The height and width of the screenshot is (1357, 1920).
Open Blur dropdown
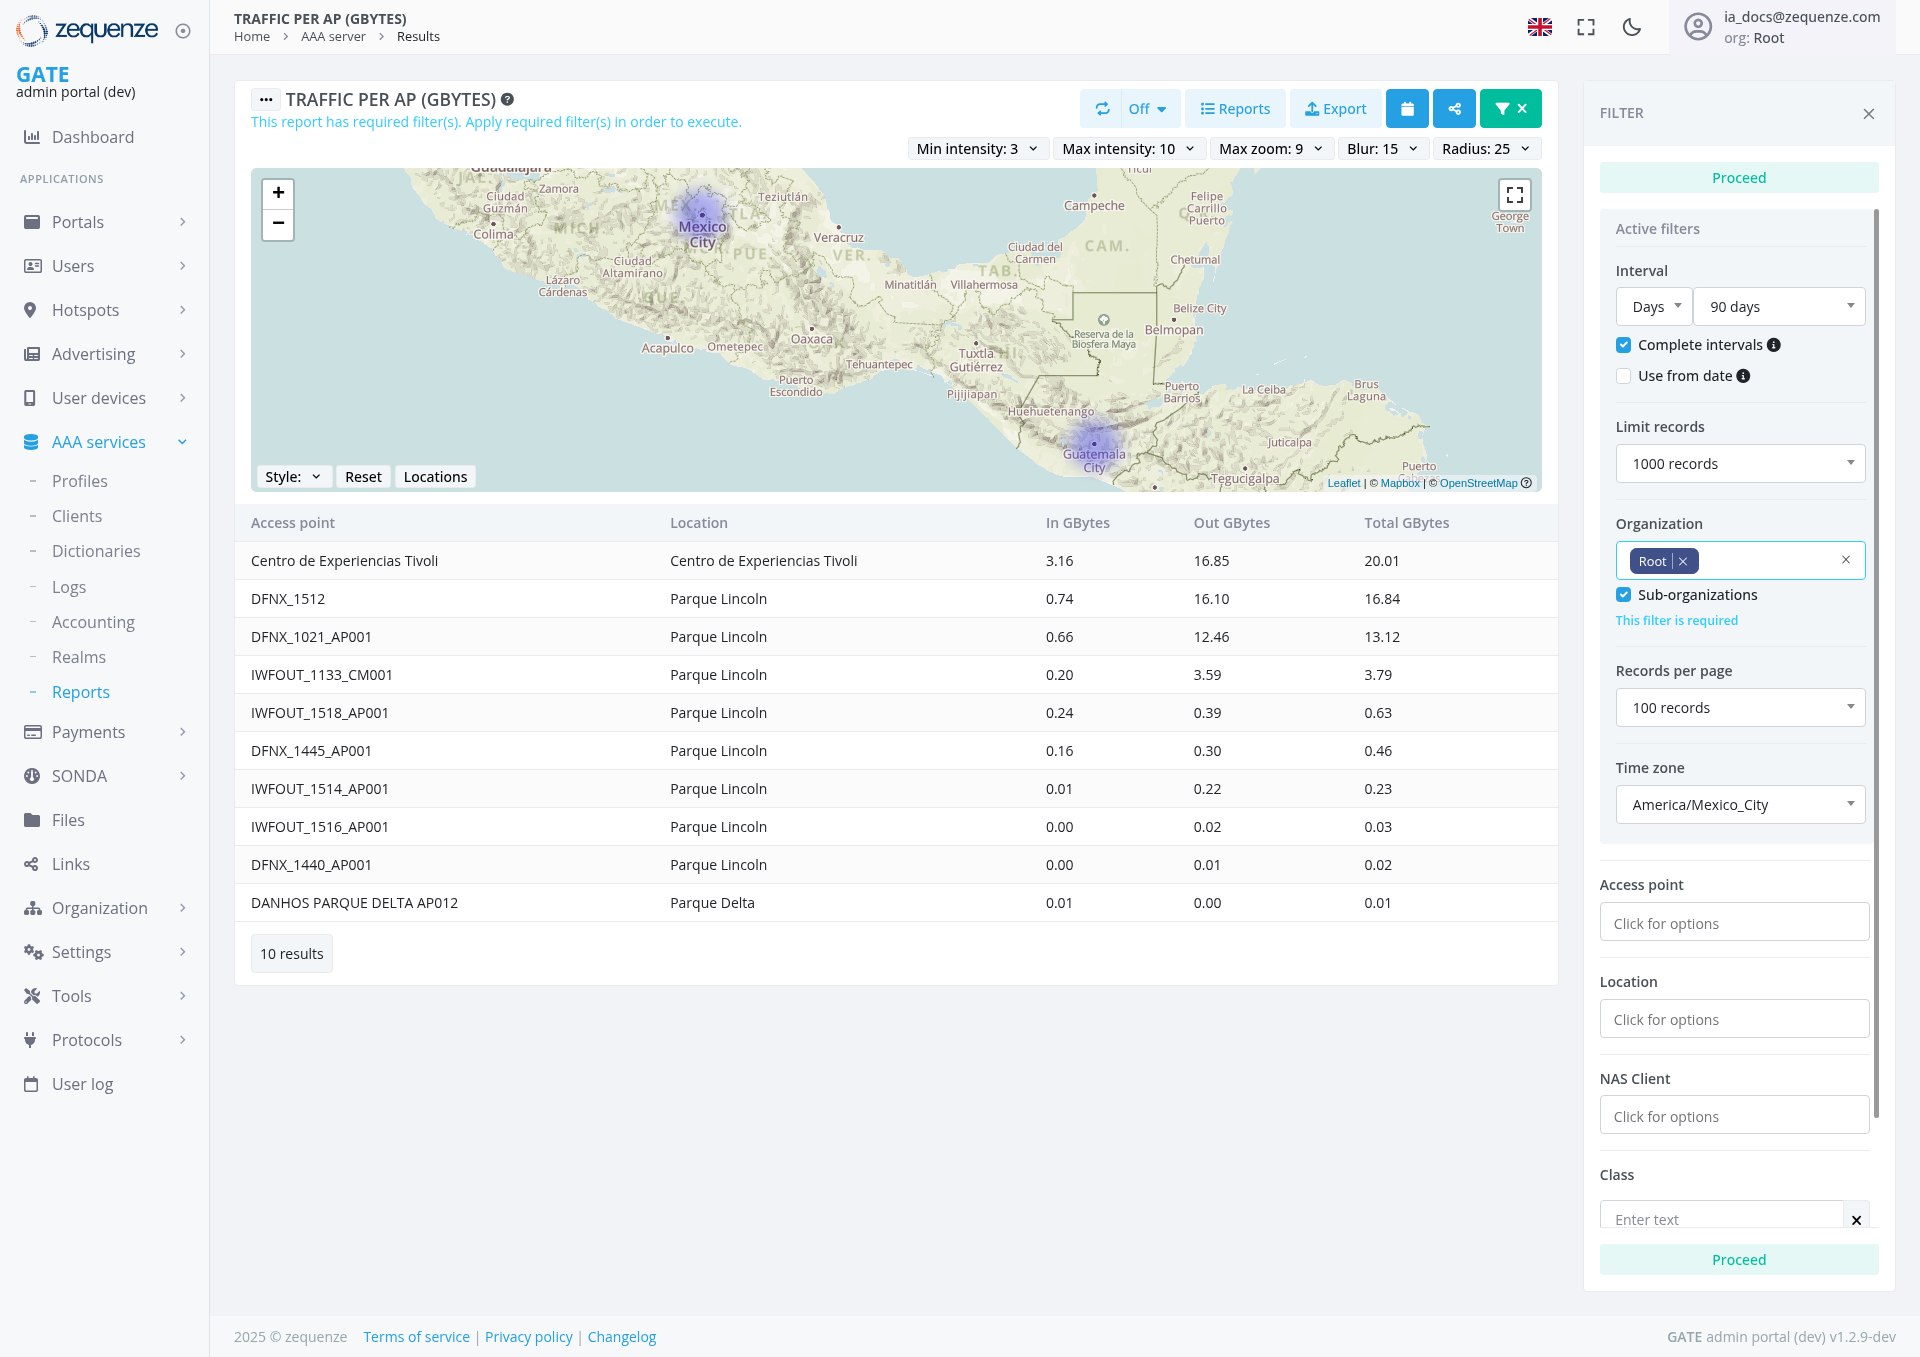click(1383, 149)
